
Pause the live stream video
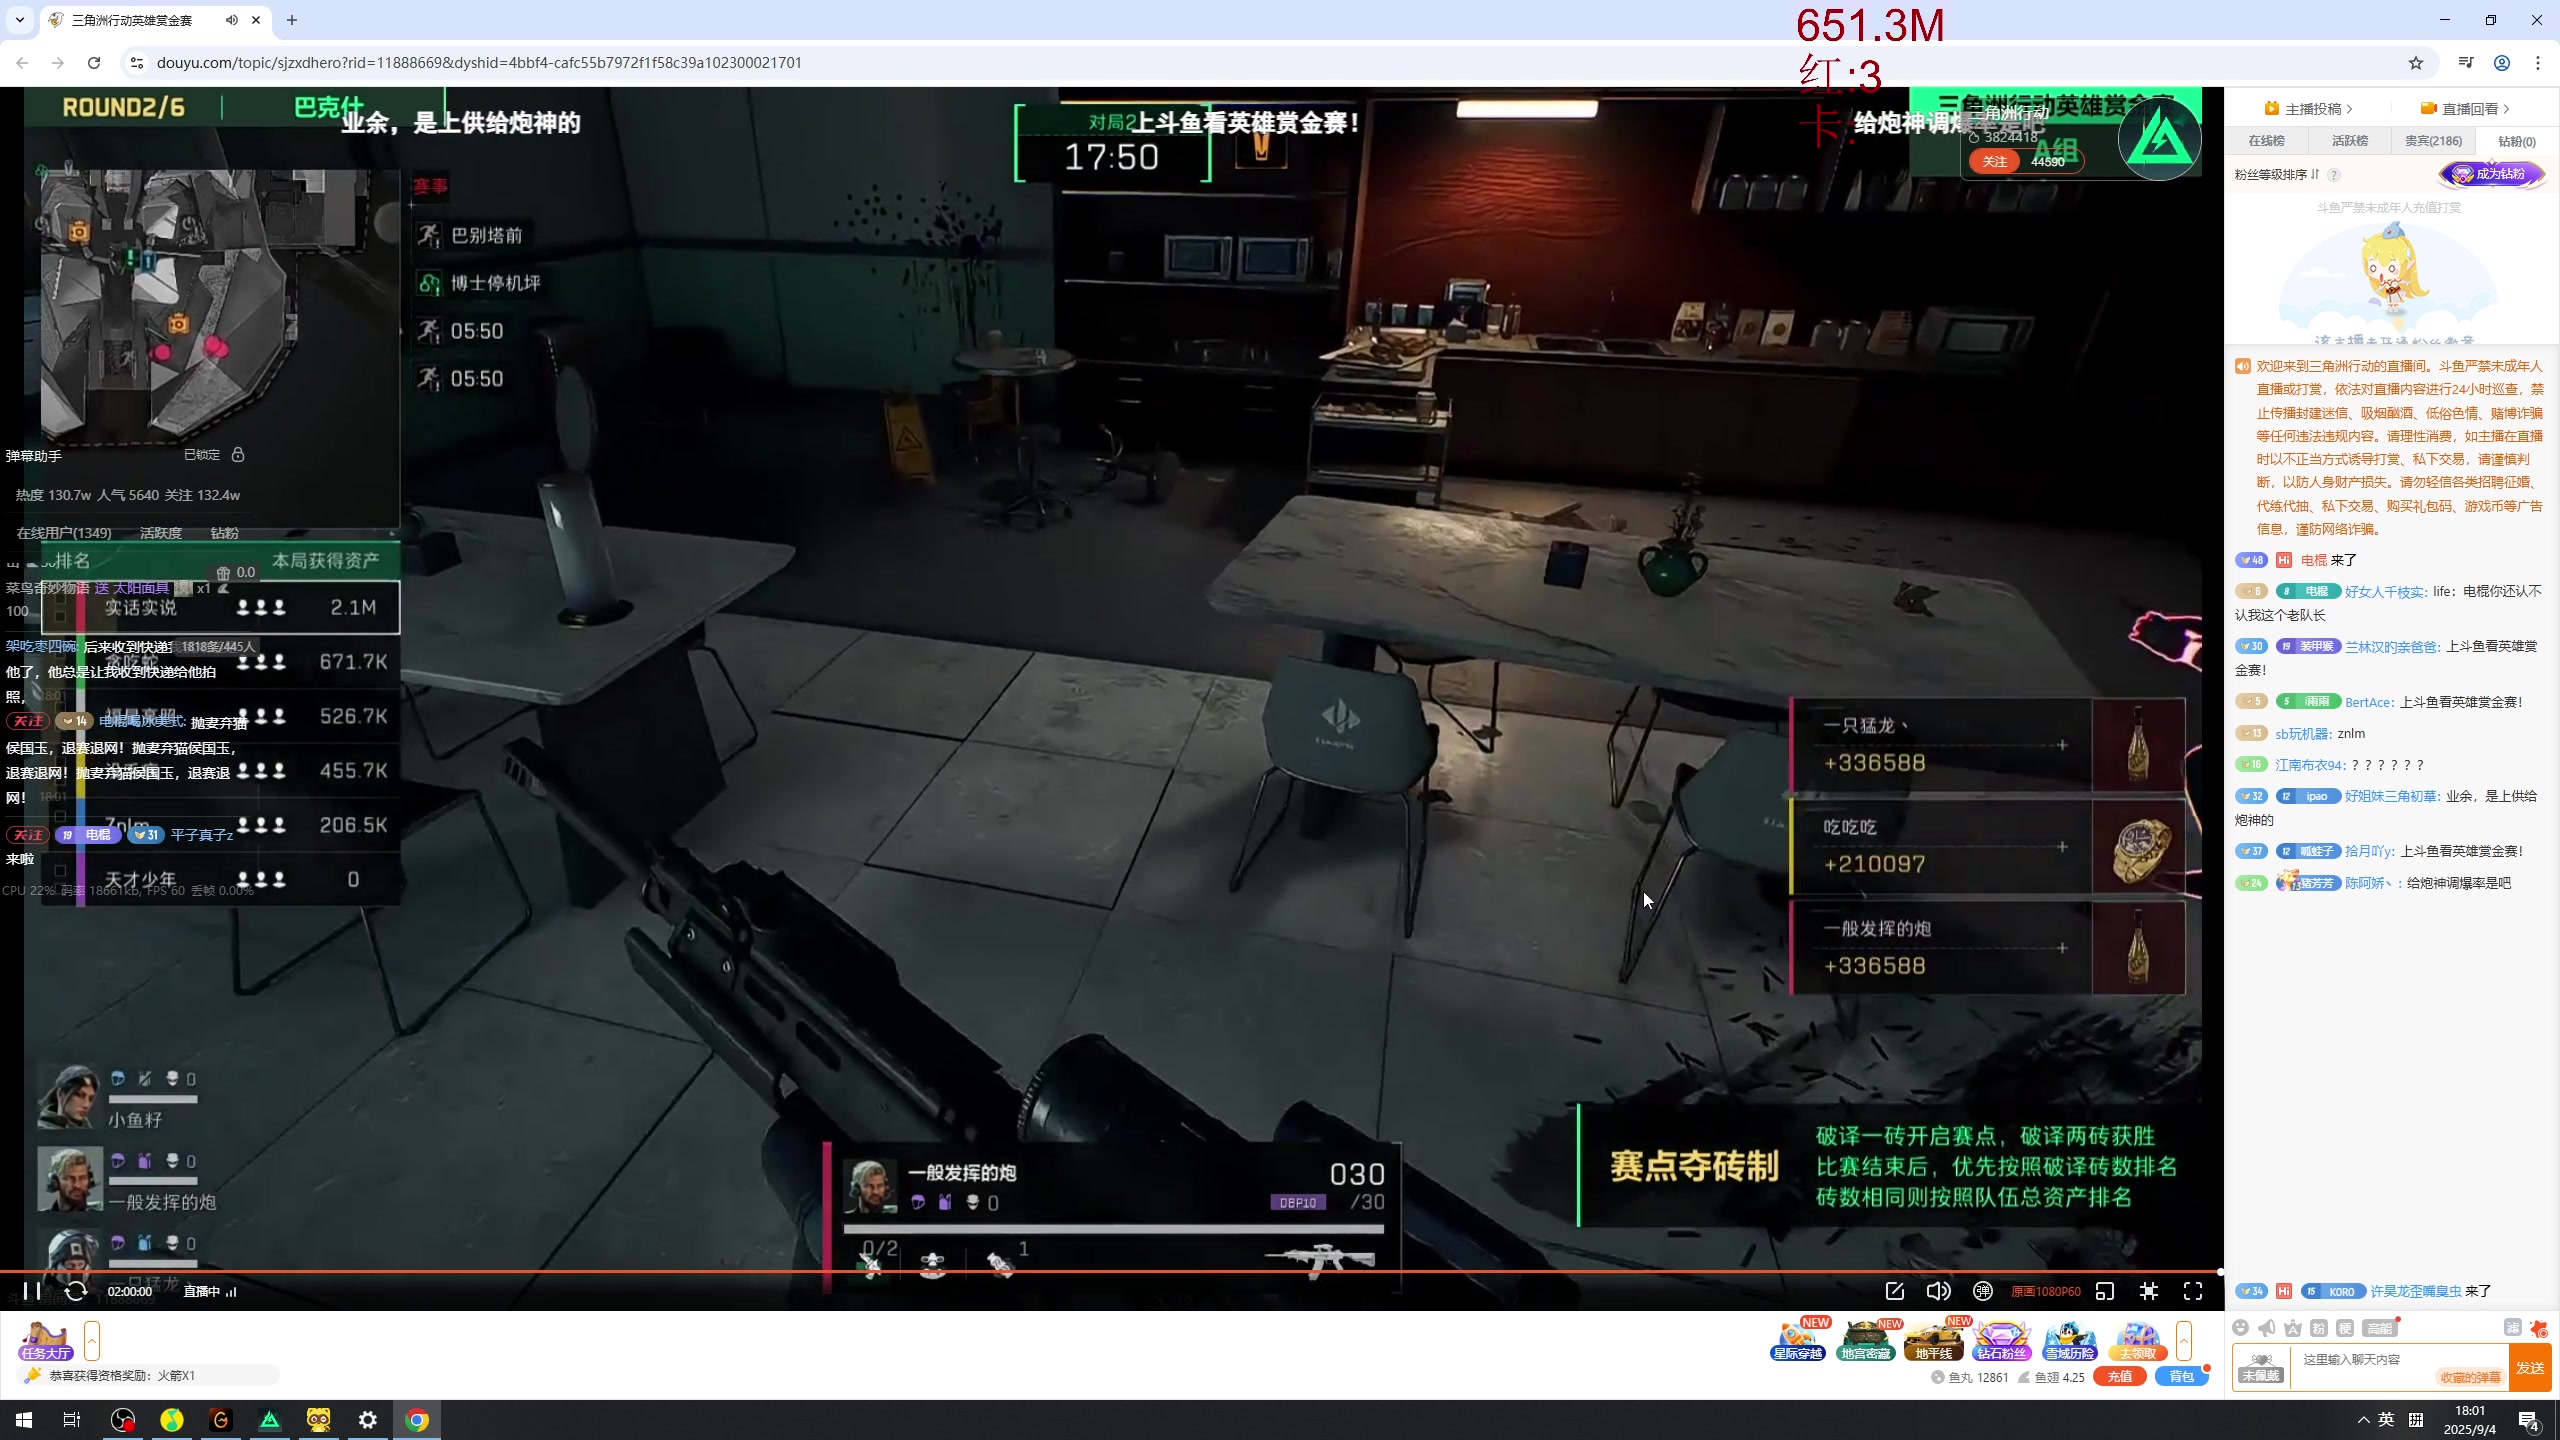point(32,1291)
